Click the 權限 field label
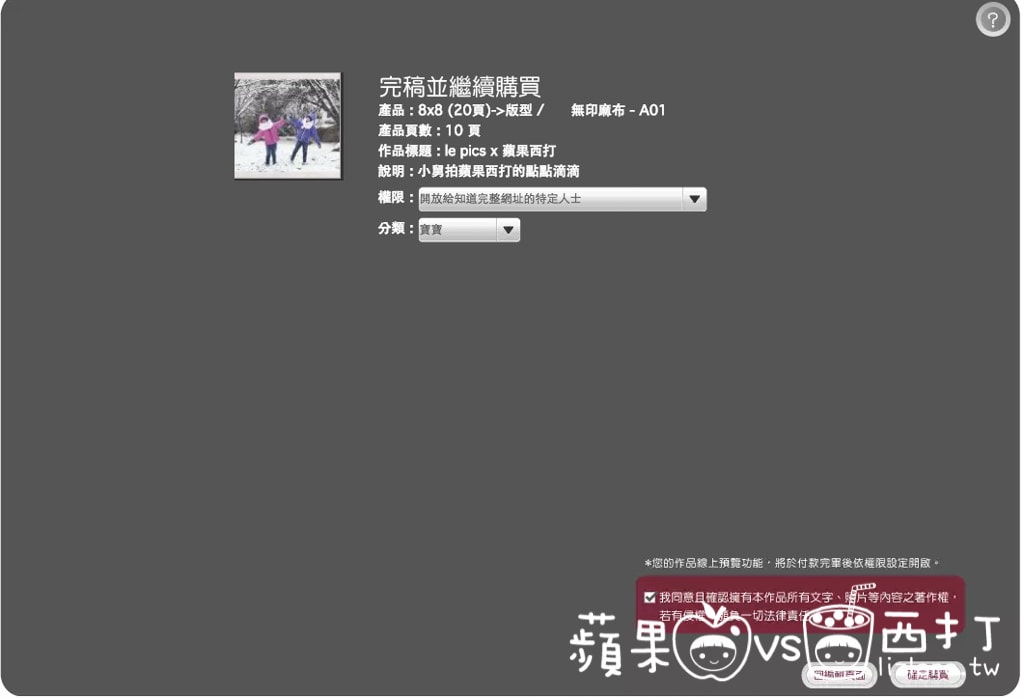Screen dimensions: 1024x699 click(394, 199)
